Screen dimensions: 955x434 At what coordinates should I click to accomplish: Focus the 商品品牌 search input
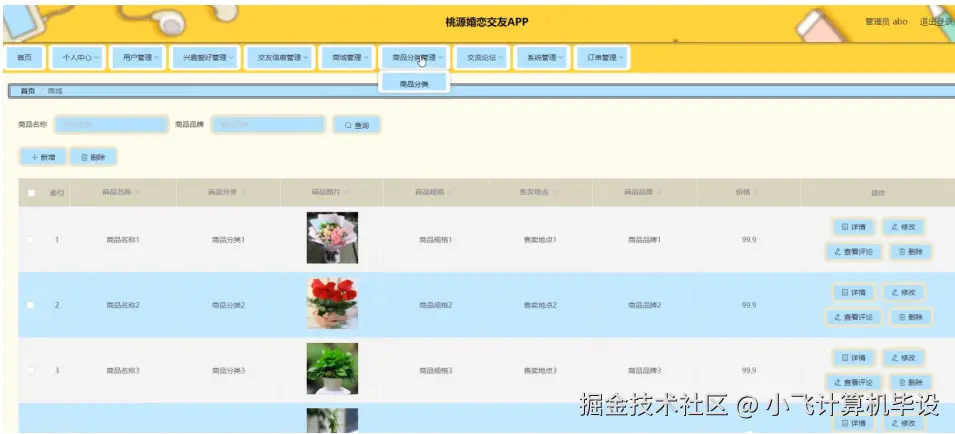268,125
